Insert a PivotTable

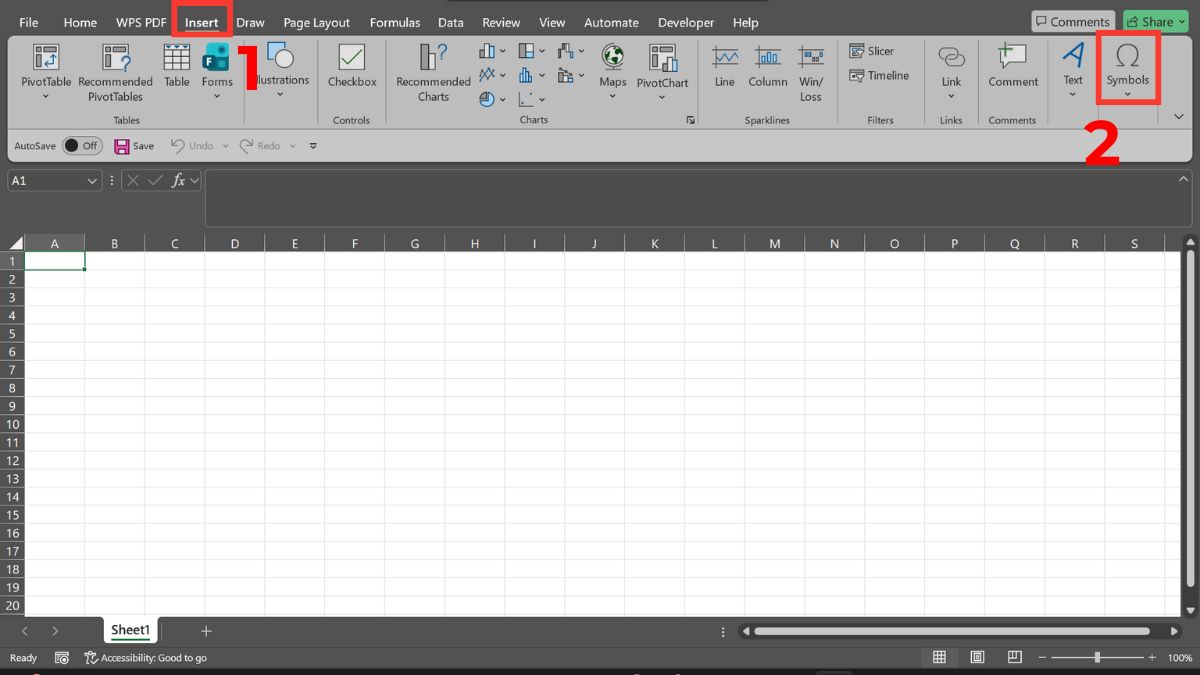pos(45,70)
